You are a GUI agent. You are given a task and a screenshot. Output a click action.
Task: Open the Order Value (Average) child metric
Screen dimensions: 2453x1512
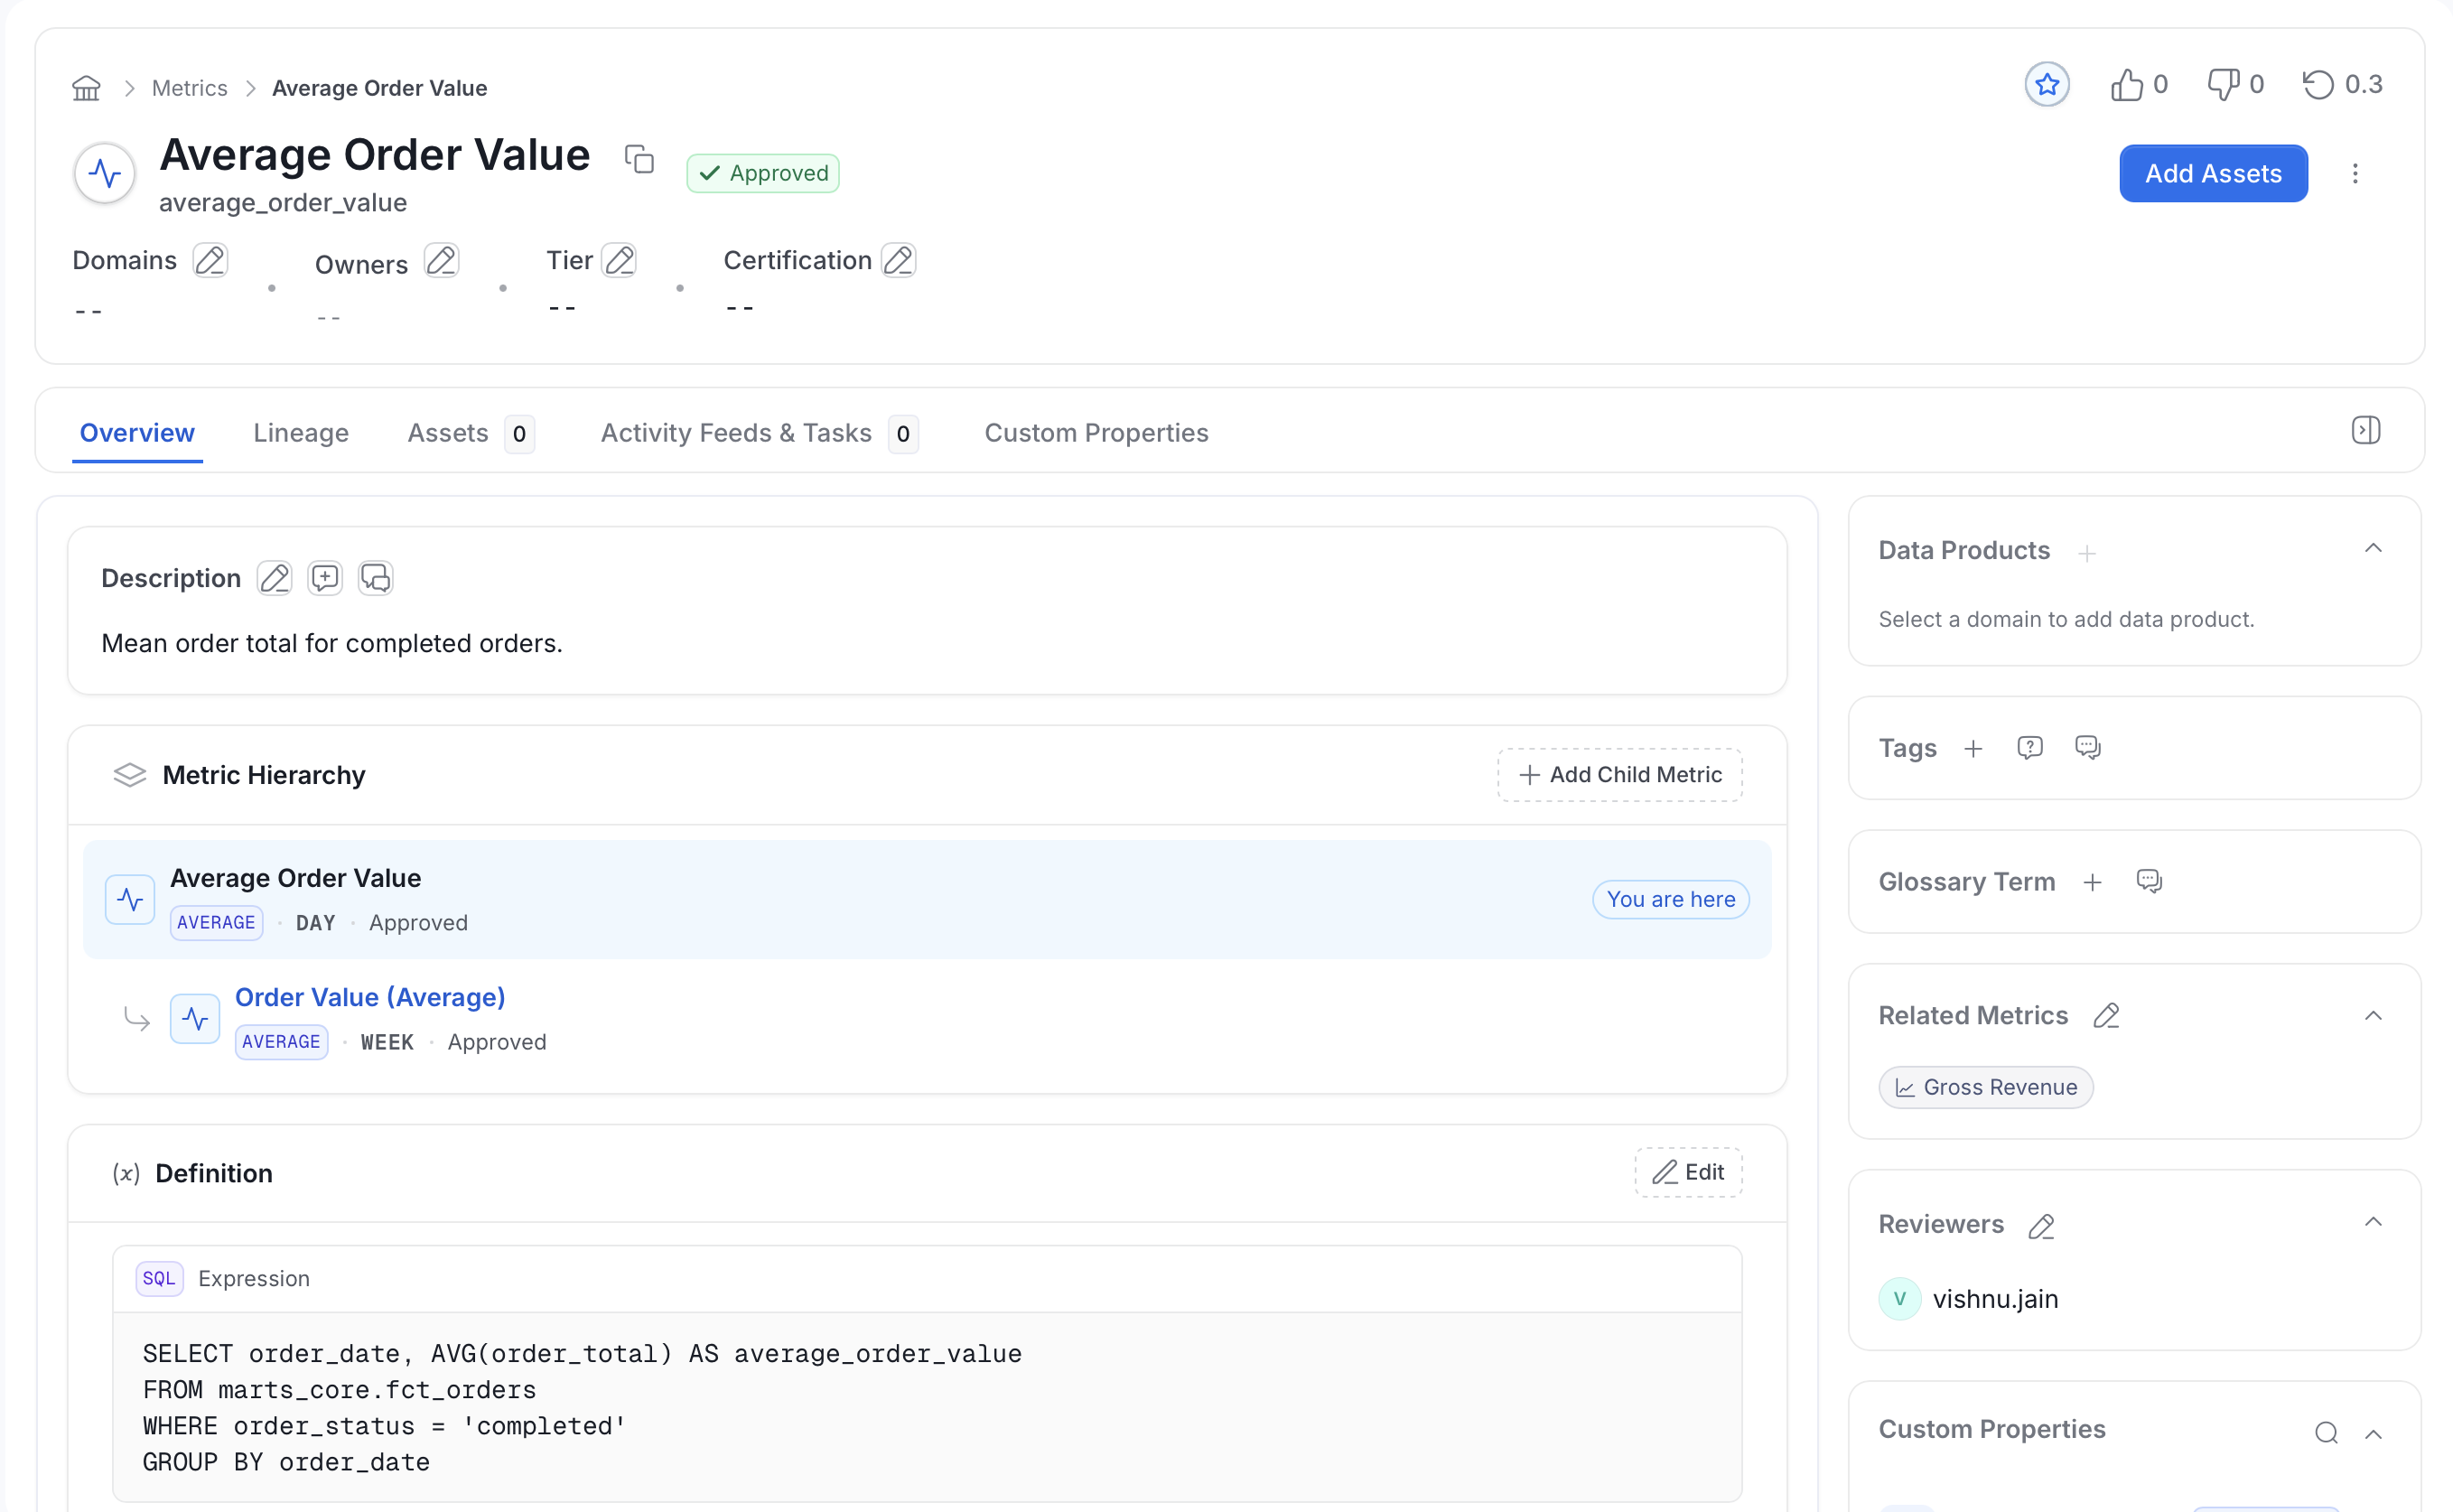pyautogui.click(x=370, y=997)
